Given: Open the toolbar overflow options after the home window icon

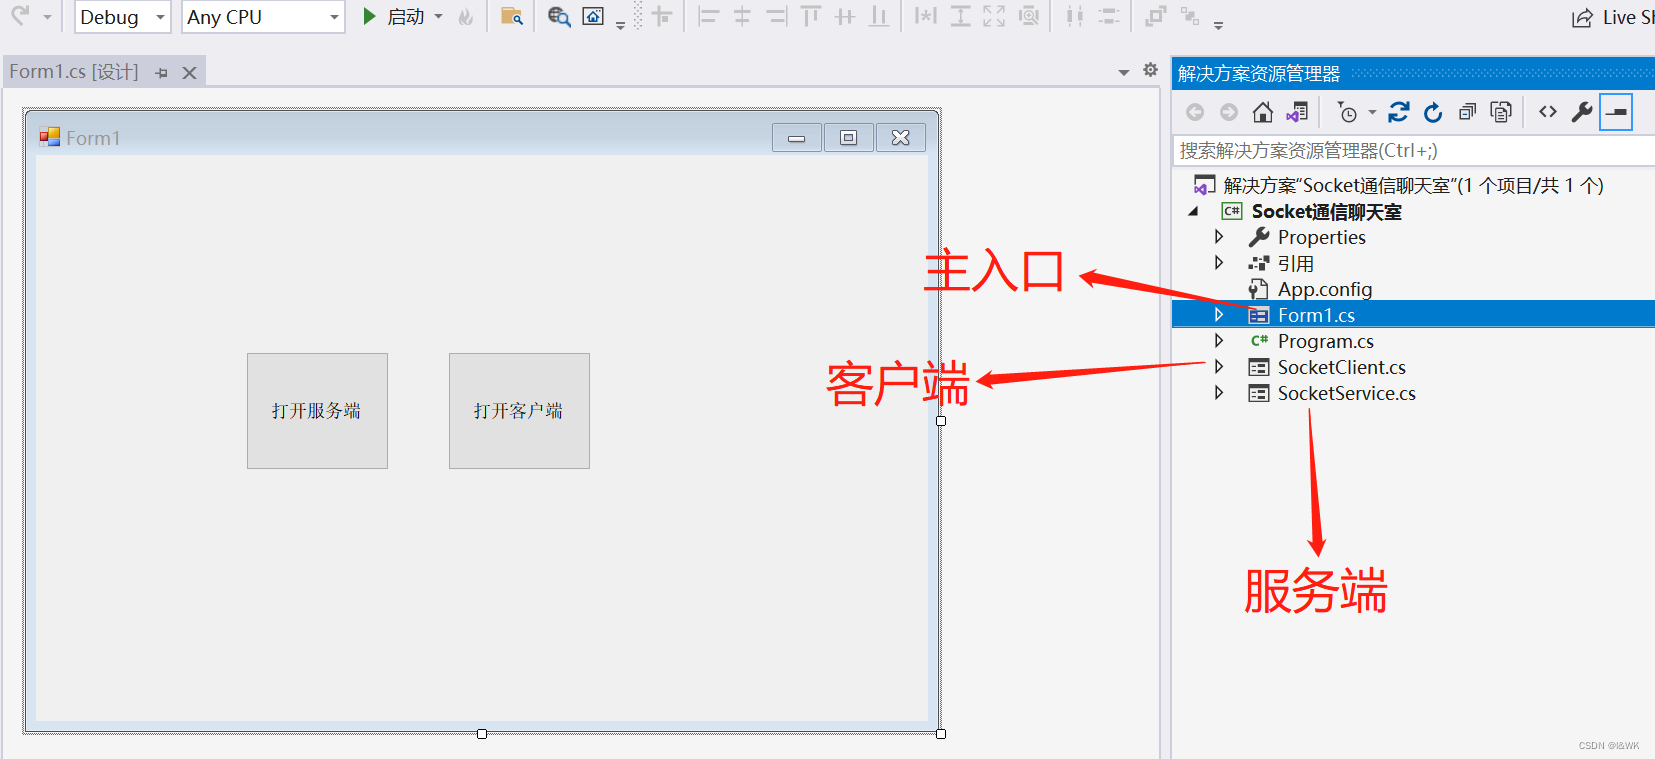Looking at the screenshot, I should pos(620,25).
